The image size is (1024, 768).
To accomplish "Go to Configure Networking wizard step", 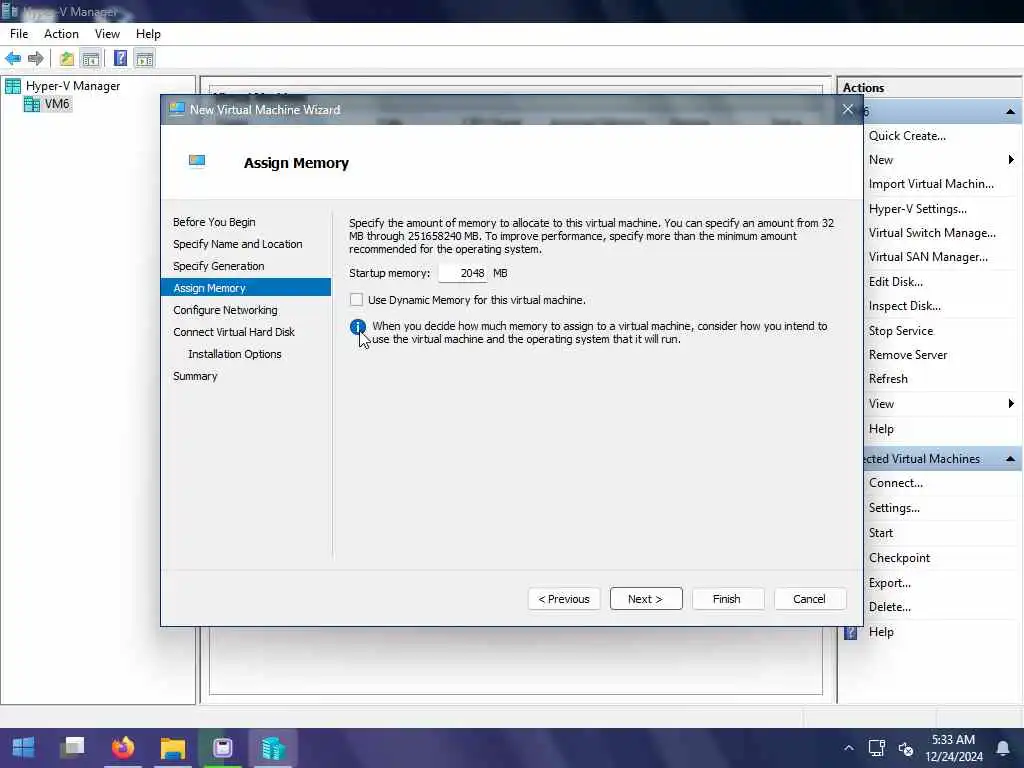I will point(225,310).
